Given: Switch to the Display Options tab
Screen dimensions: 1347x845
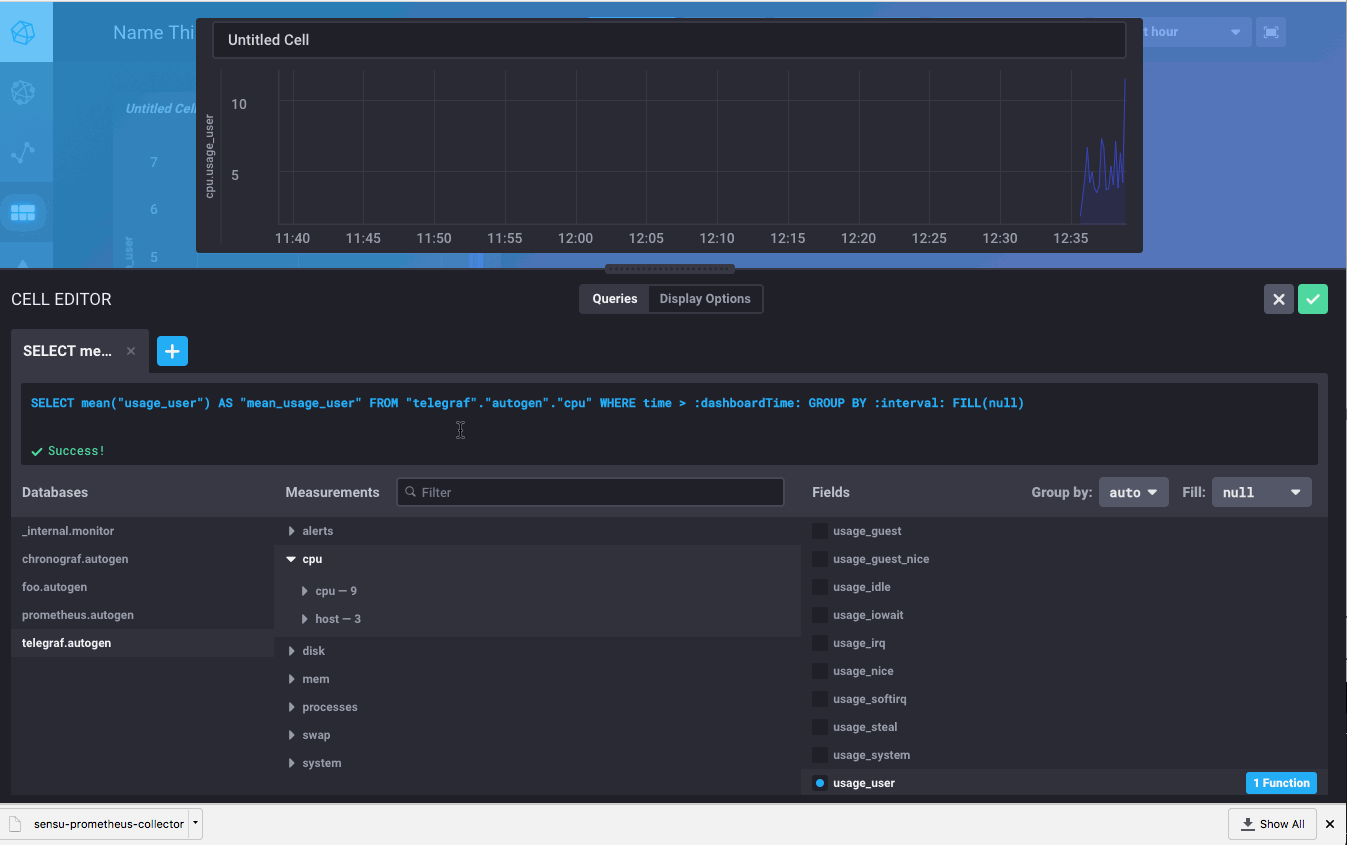Looking at the screenshot, I should tap(705, 299).
